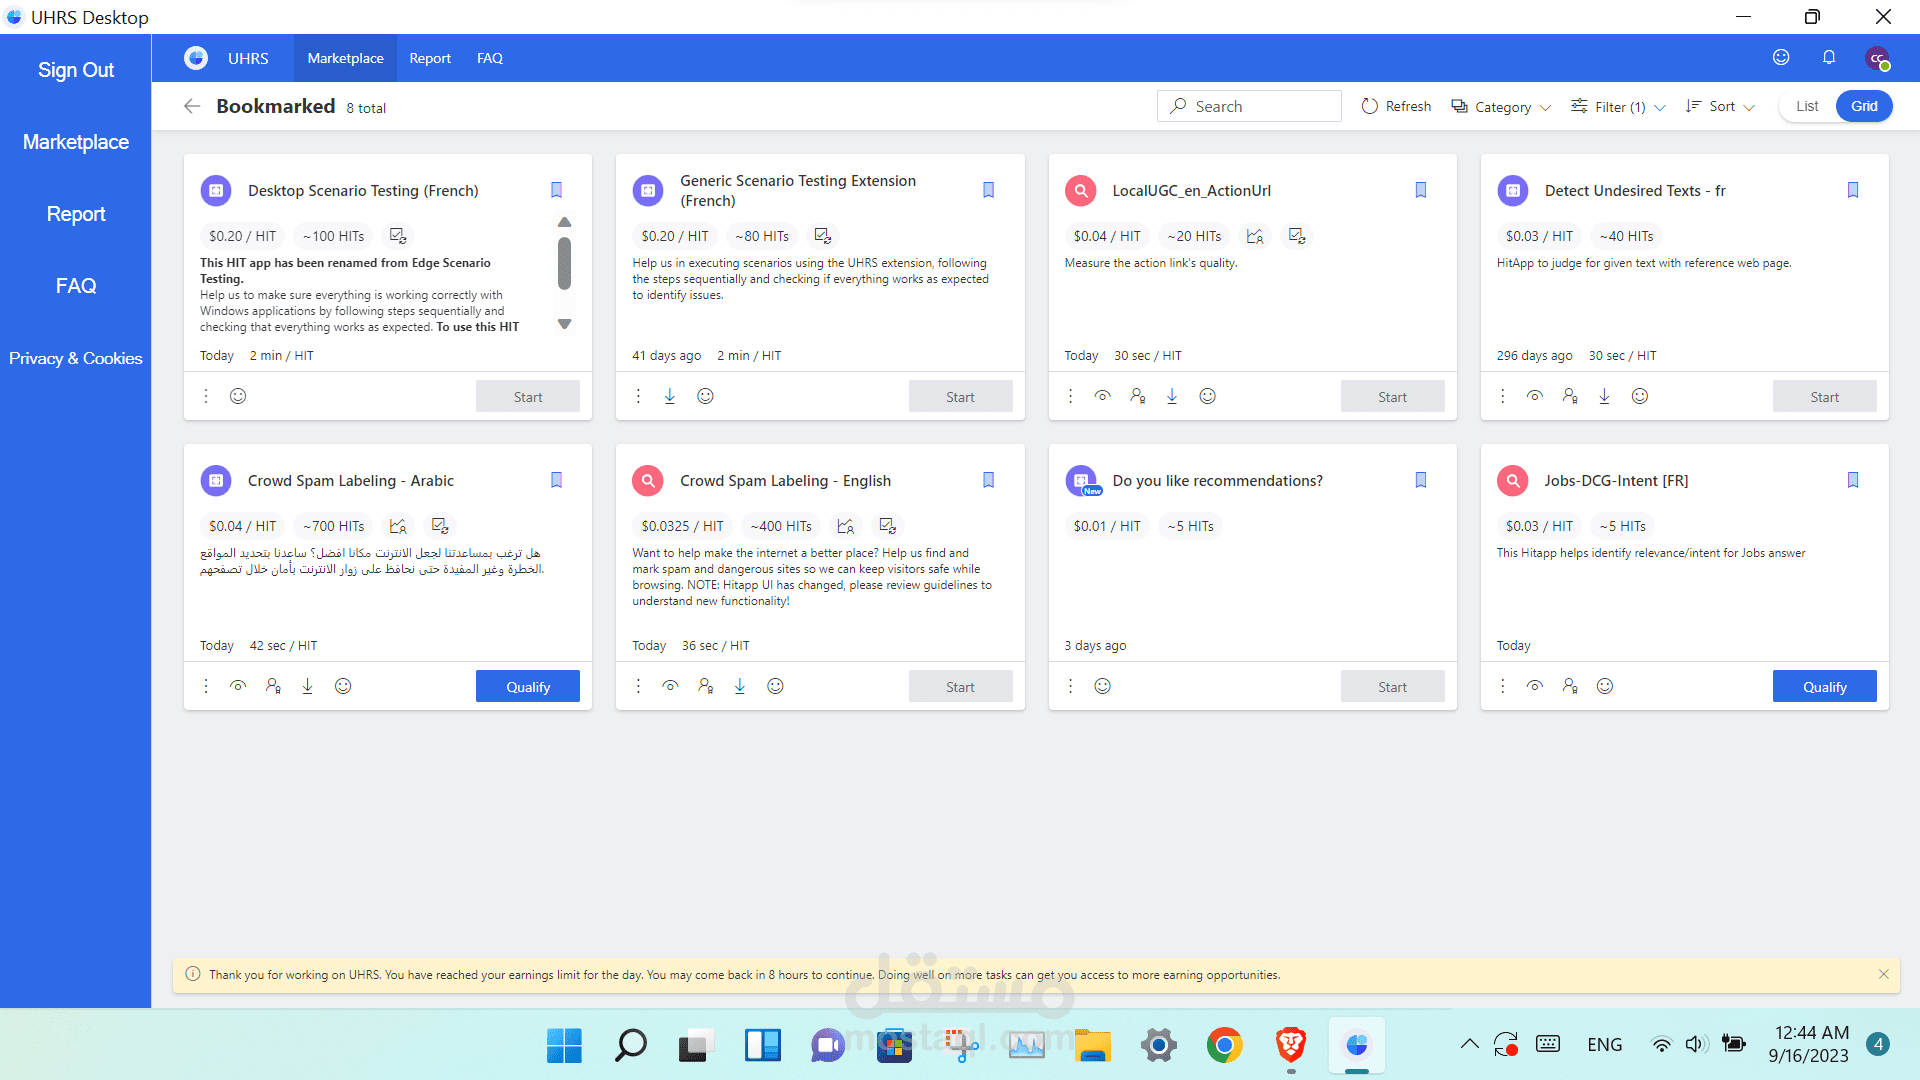Open more options menu on Detect Undesired Texts card
1920x1080 pixels.
1502,396
